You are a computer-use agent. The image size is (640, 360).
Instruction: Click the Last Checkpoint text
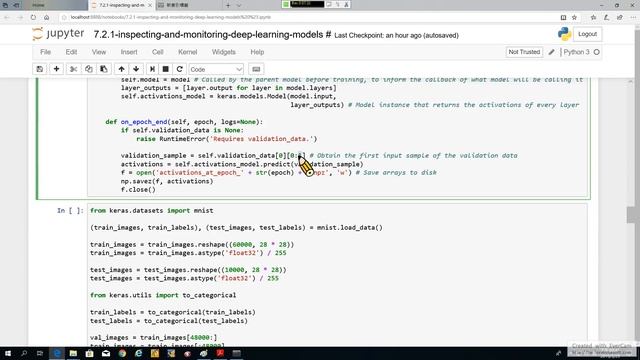(x=396, y=36)
